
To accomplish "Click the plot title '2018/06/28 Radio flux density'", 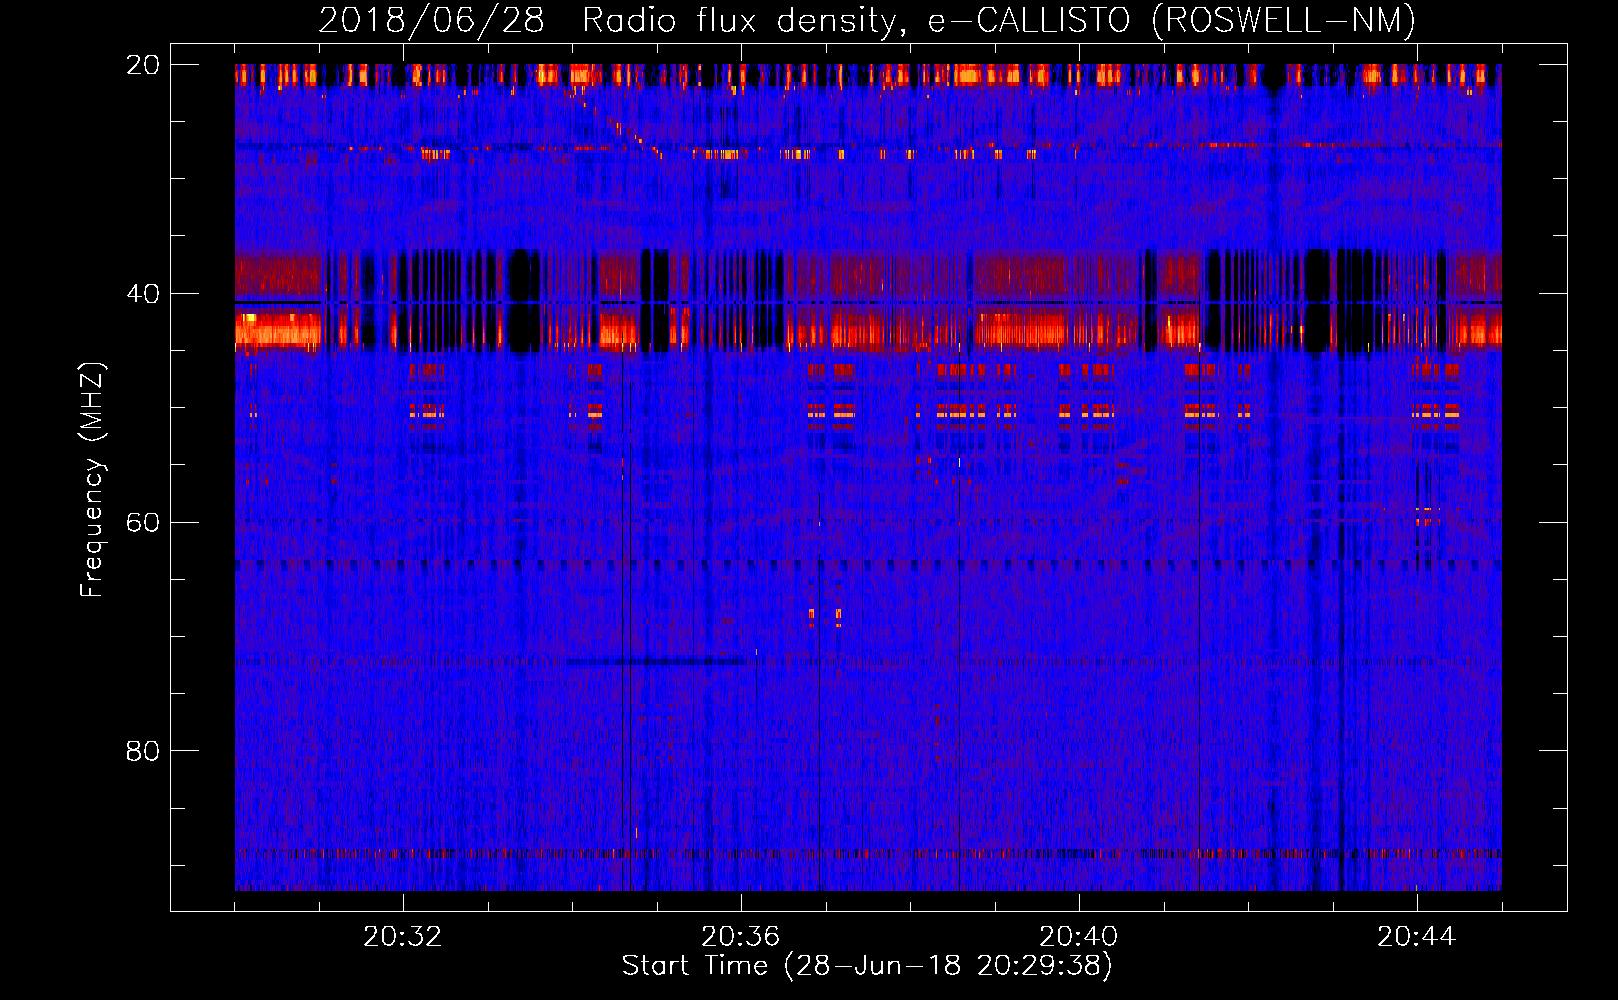I will pos(867,20).
